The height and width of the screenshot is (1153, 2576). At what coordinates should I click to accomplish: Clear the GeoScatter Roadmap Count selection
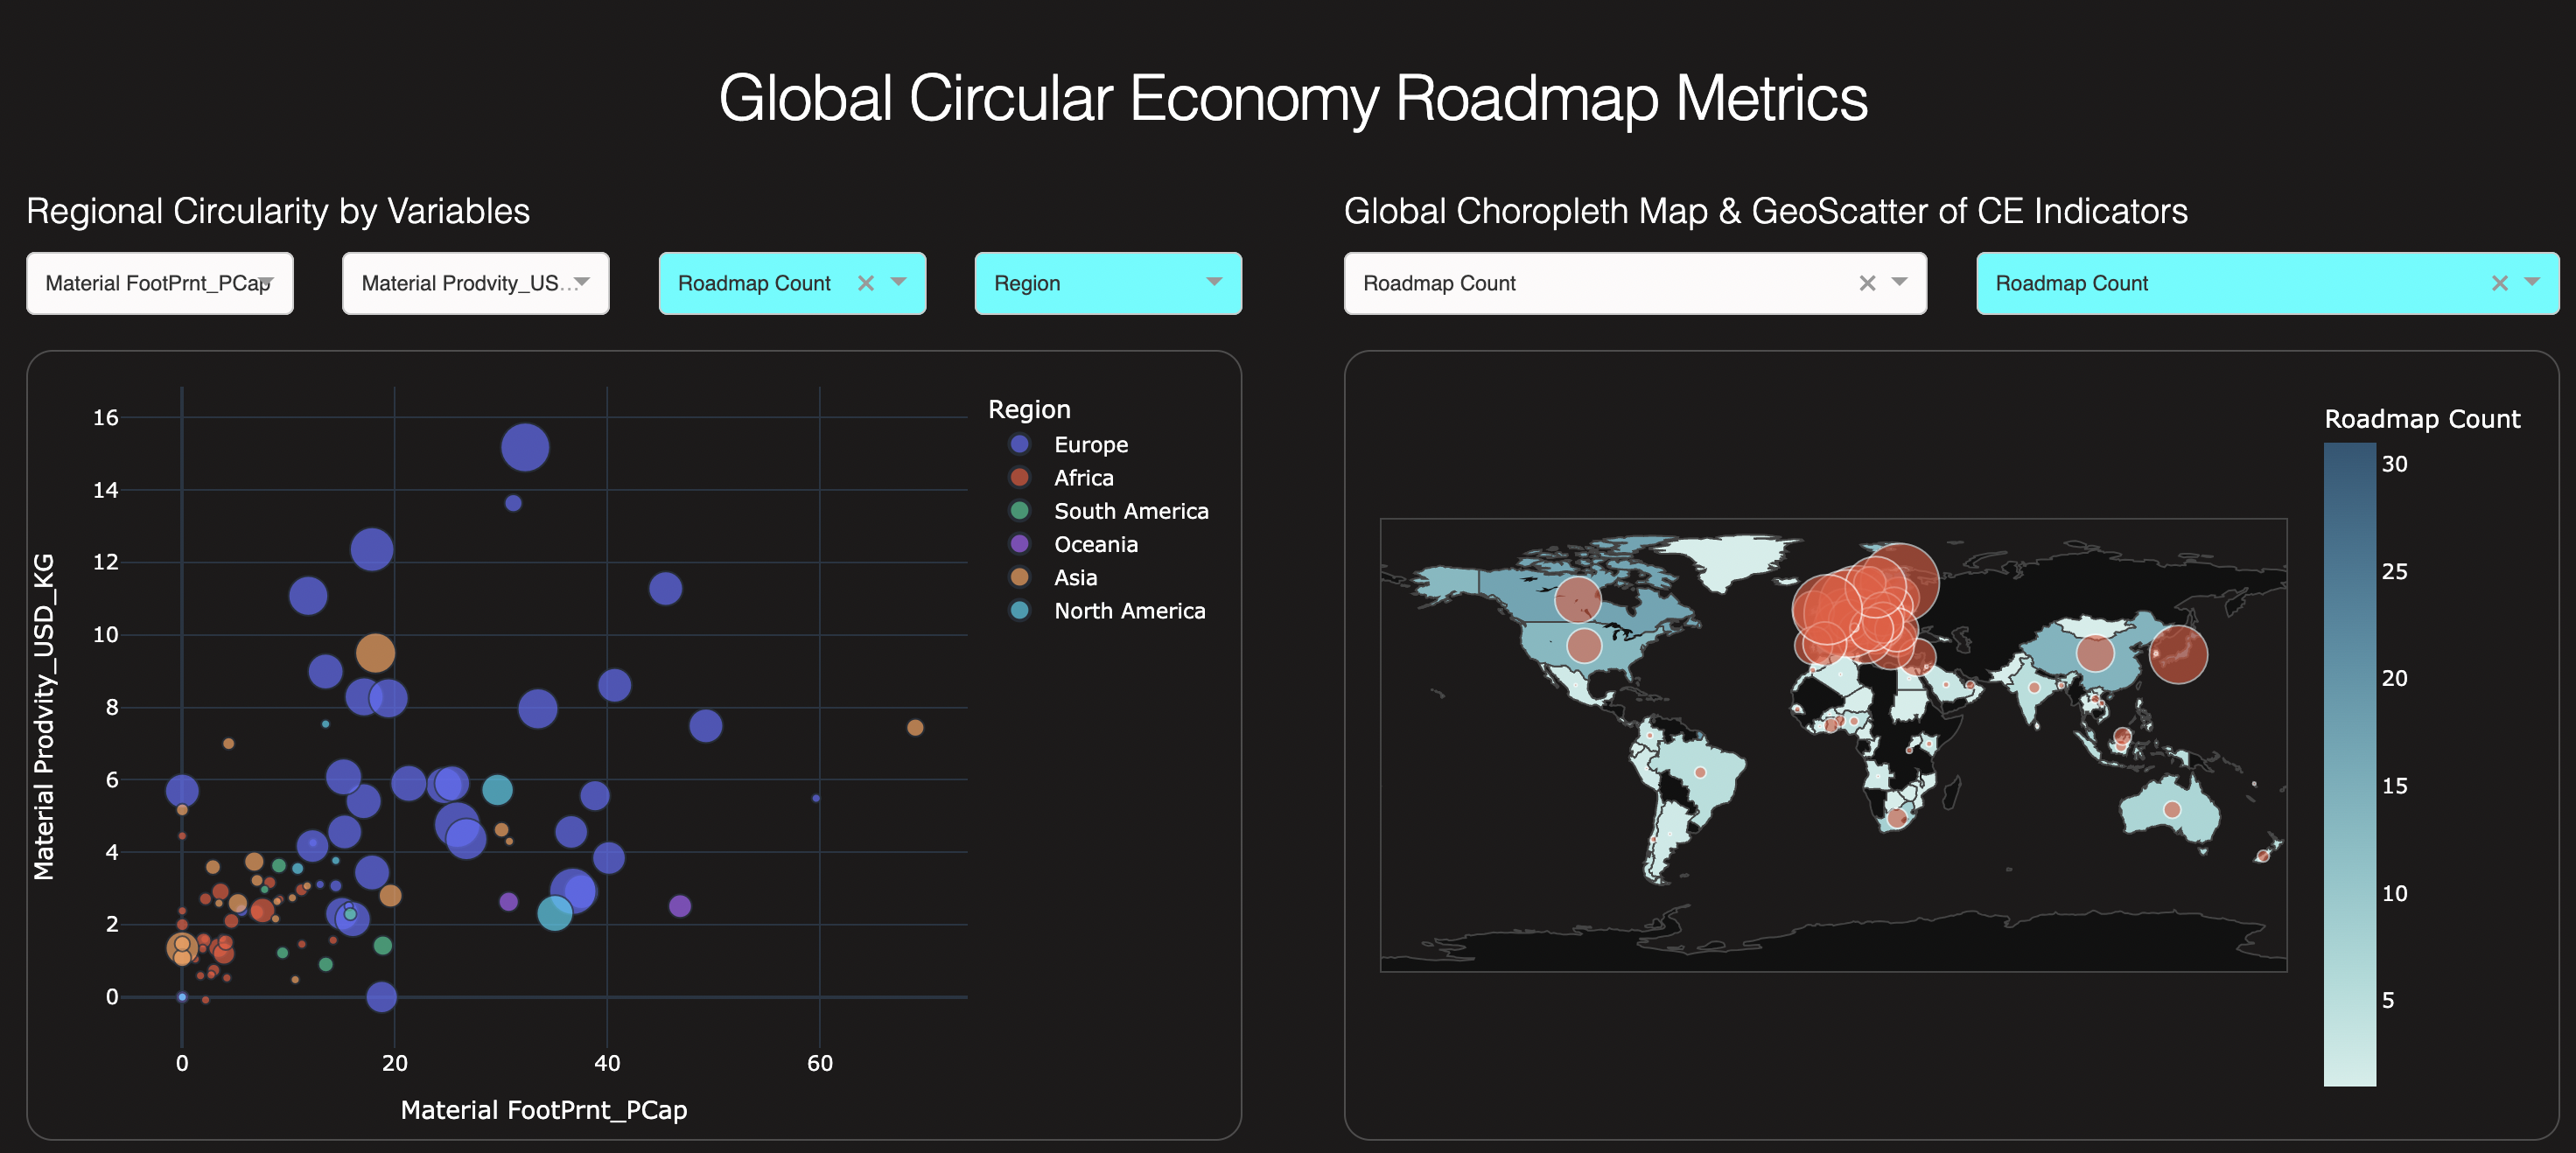point(2499,284)
